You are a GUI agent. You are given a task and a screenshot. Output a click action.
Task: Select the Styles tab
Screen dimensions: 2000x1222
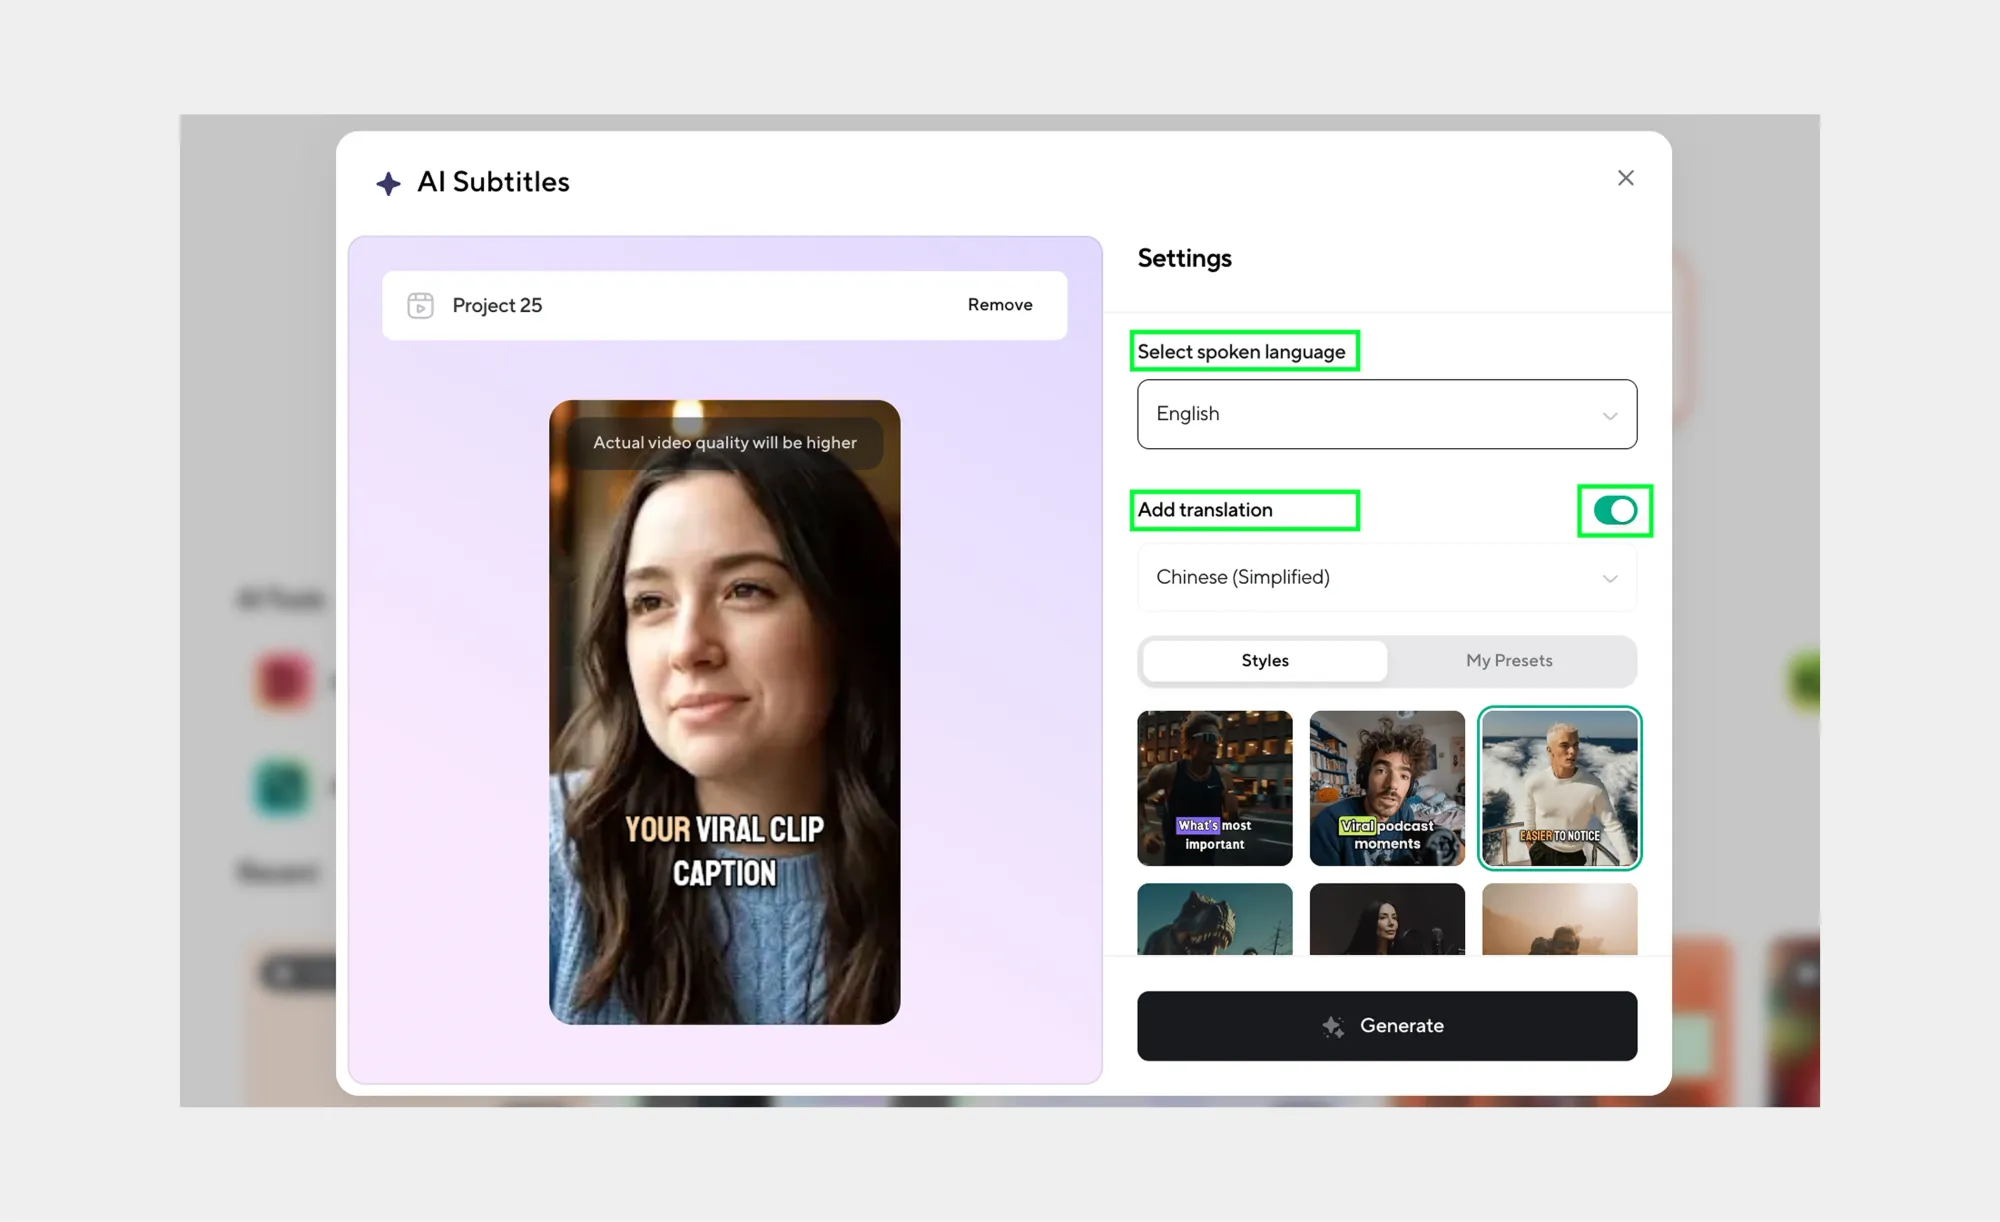click(1264, 661)
